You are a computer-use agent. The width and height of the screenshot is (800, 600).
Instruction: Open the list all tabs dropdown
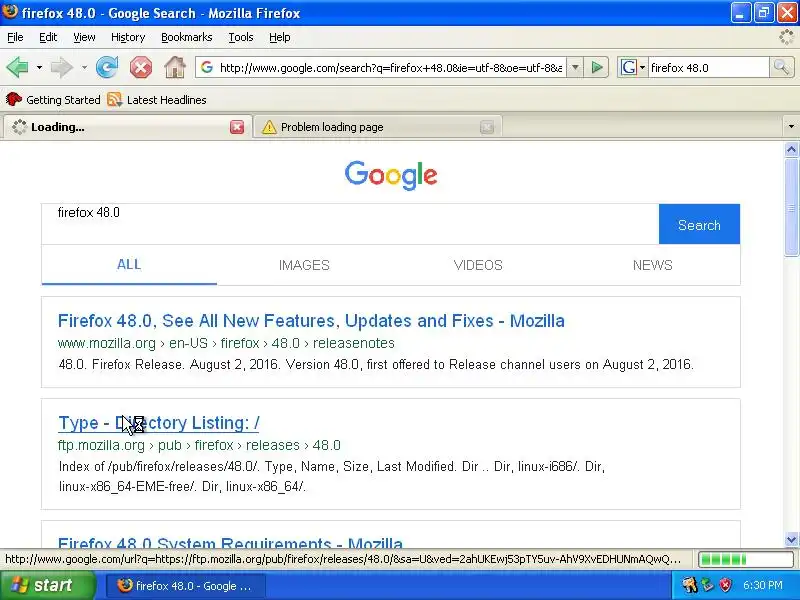click(791, 127)
